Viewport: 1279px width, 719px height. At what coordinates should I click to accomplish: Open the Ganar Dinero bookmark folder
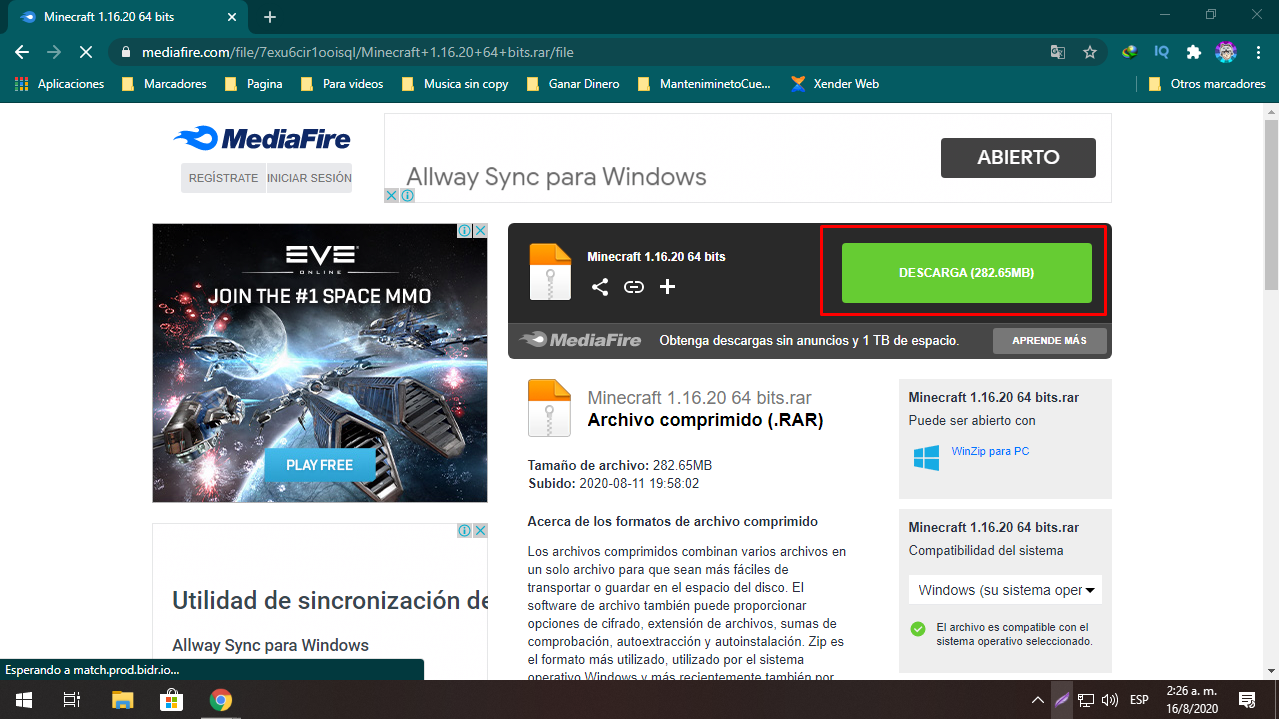[x=571, y=84]
